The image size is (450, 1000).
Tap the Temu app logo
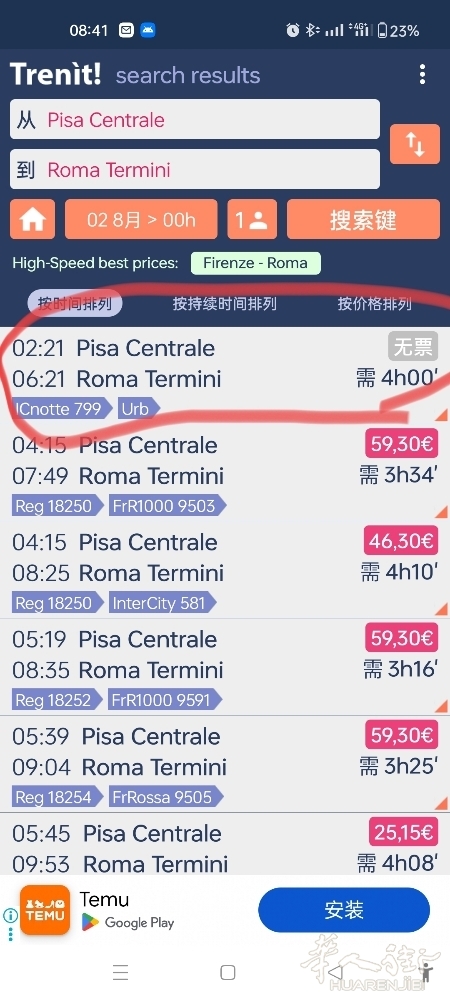[x=45, y=910]
